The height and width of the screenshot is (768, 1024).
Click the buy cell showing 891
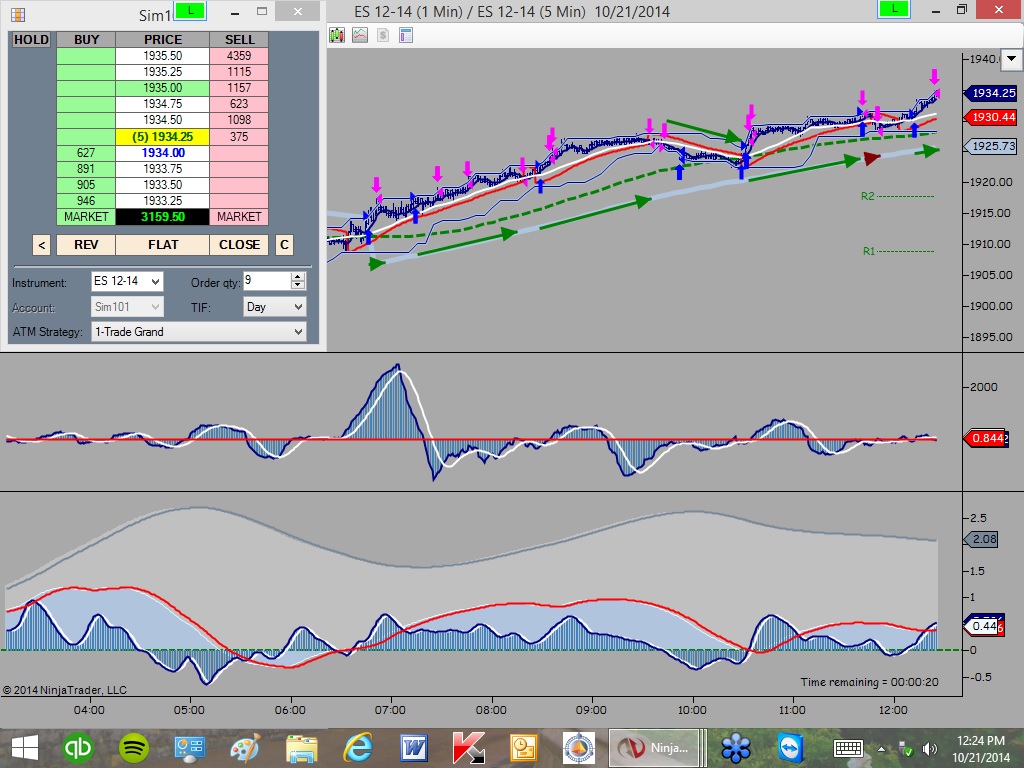86,168
